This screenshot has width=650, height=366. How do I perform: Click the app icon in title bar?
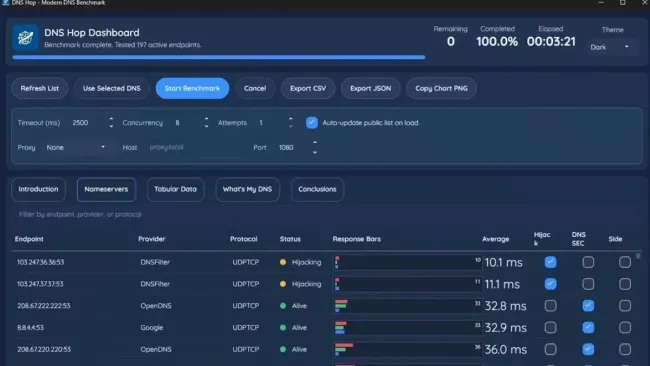tap(5, 2)
